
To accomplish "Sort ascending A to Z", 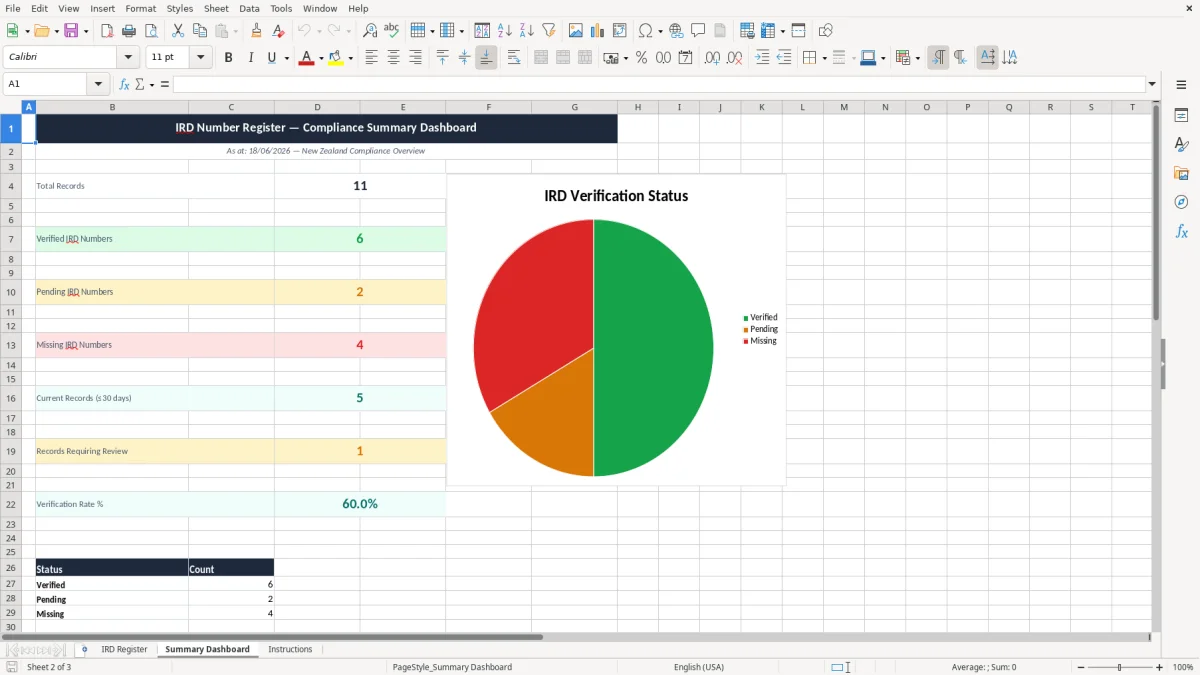I will (x=505, y=31).
